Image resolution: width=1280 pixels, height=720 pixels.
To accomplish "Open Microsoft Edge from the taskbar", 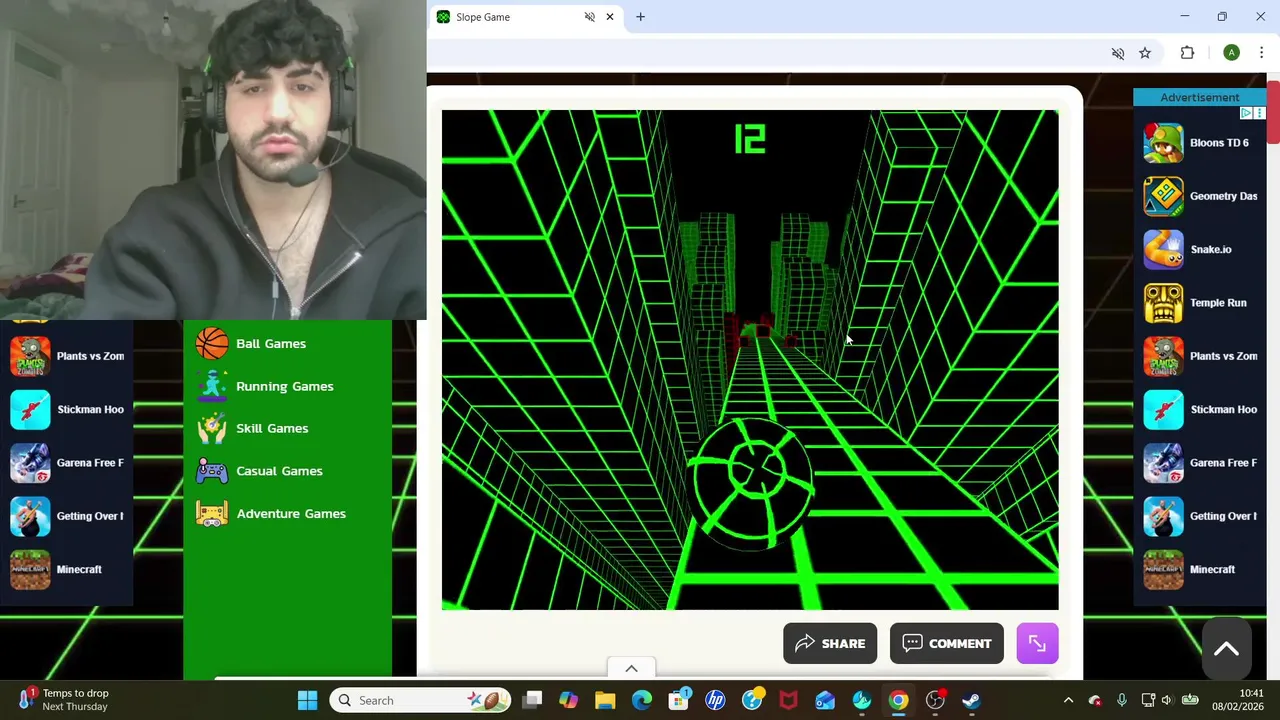I will (x=642, y=700).
